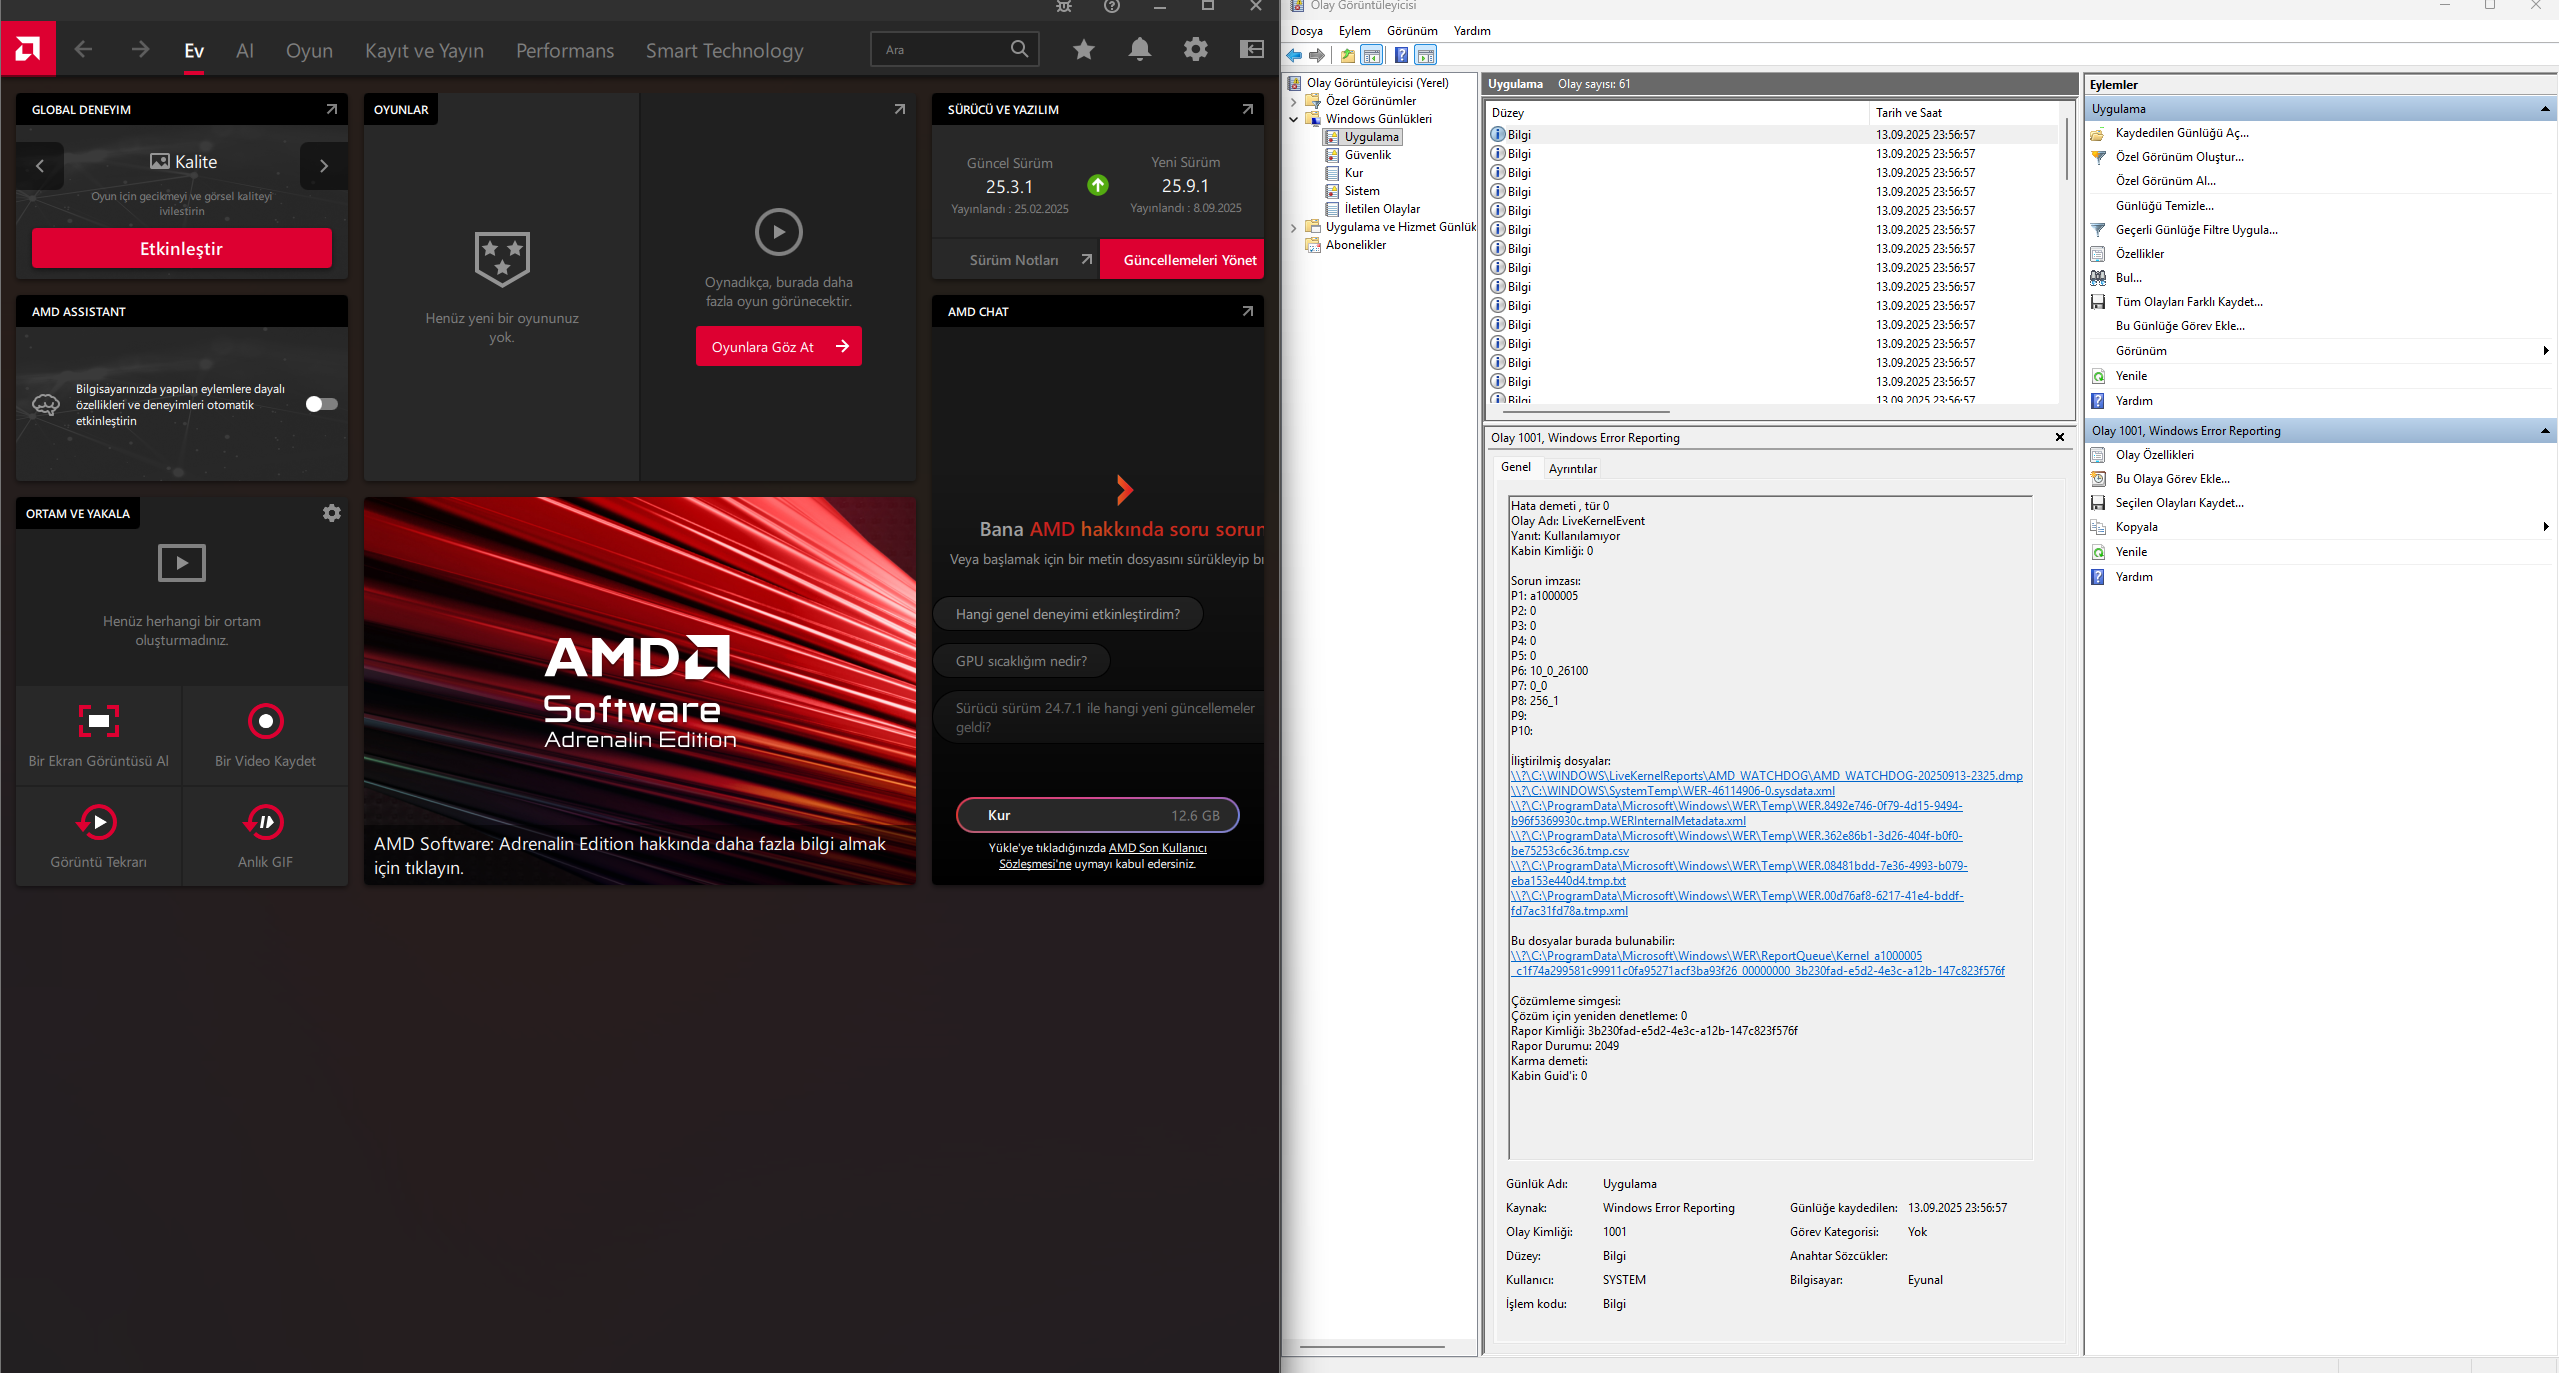Open the favorites star icon
2559x1373 pixels.
[1084, 49]
